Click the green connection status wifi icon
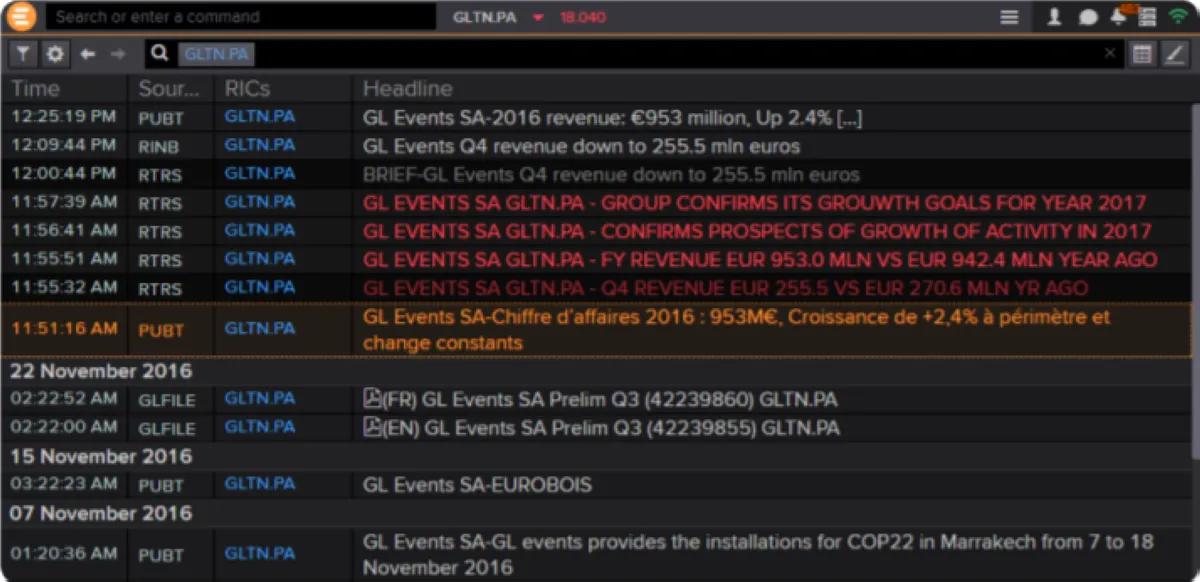Image resolution: width=1200 pixels, height=582 pixels. pos(1178,17)
